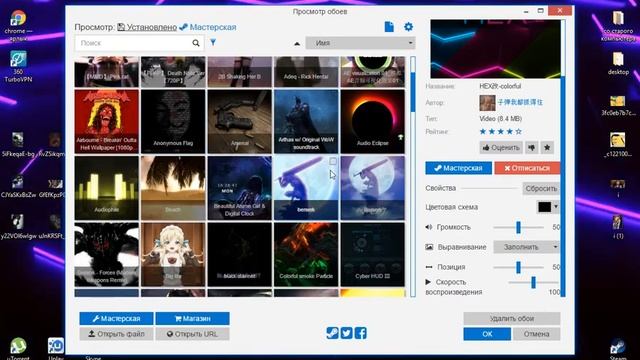Open the Steam social link icon

(332, 333)
